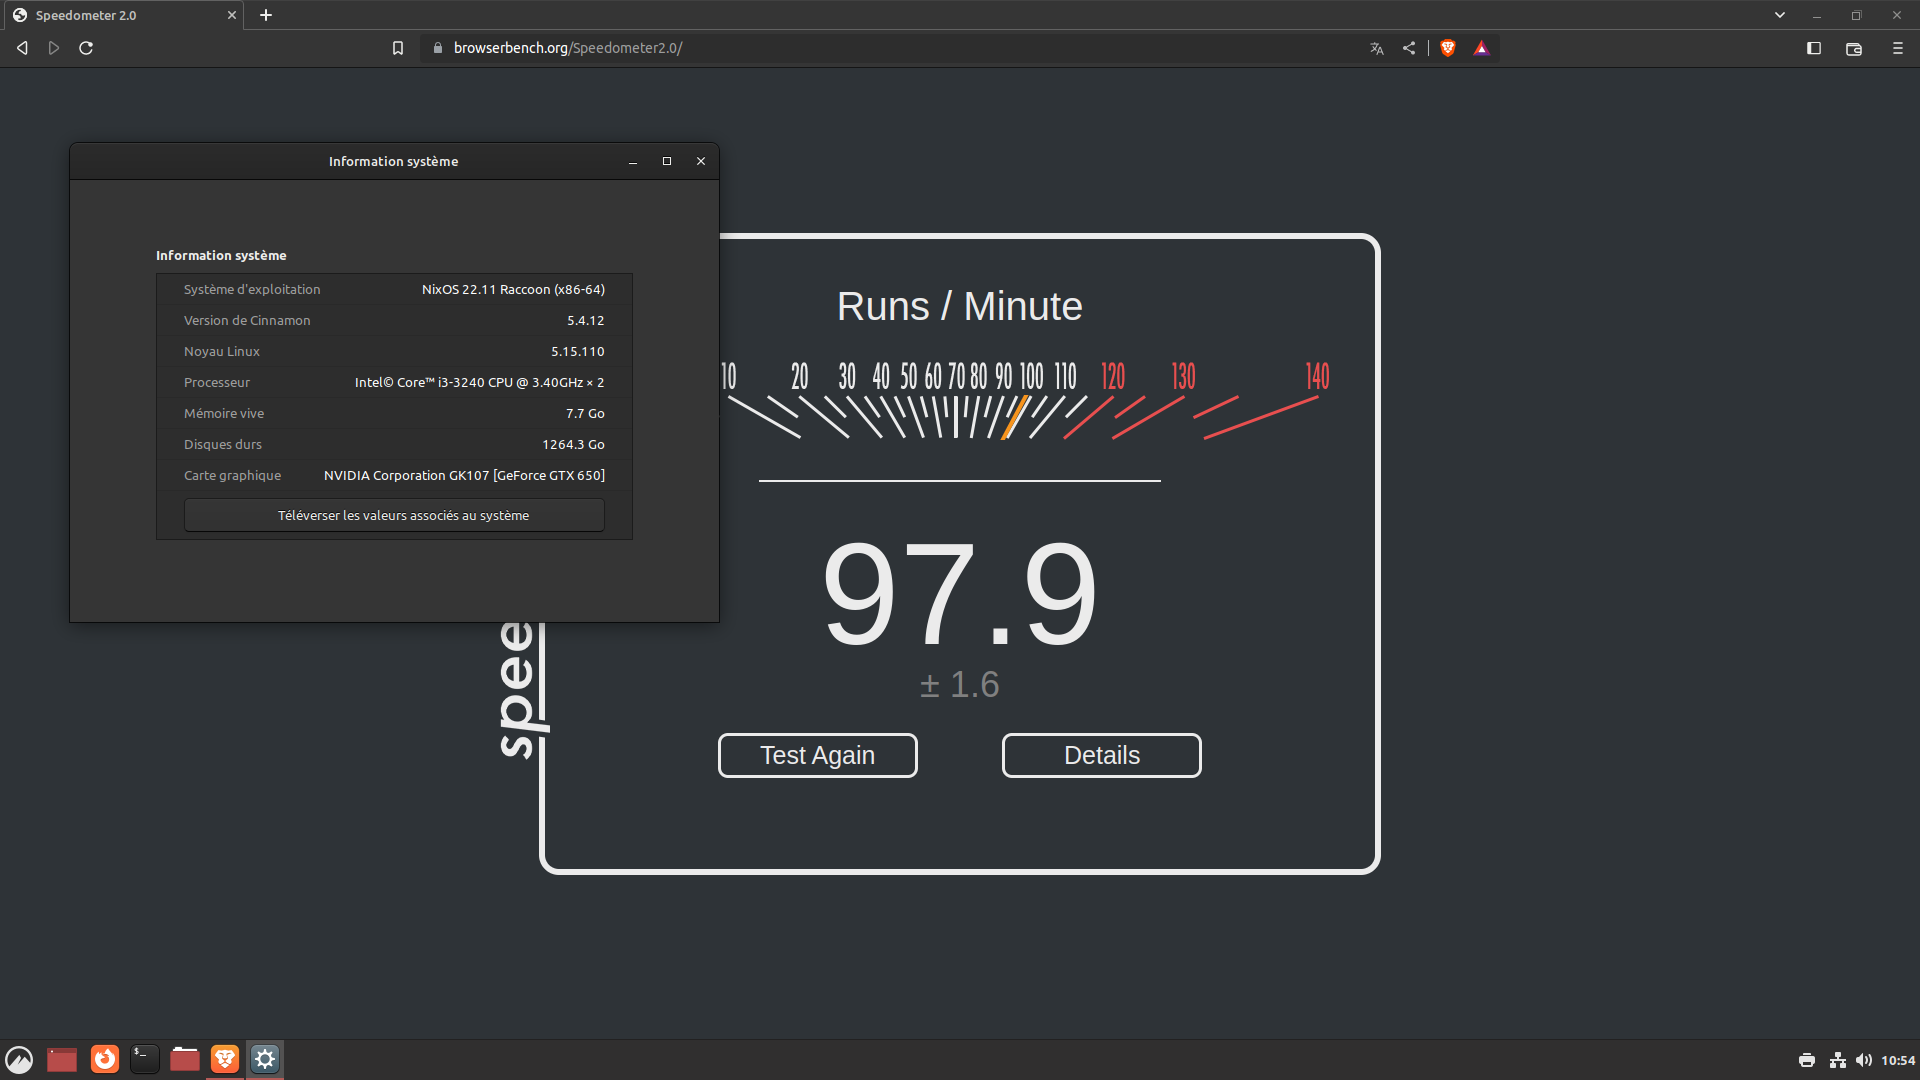Click the NVIDIA GeForce GTX 650 value
The width and height of the screenshot is (1920, 1080).
(x=464, y=475)
